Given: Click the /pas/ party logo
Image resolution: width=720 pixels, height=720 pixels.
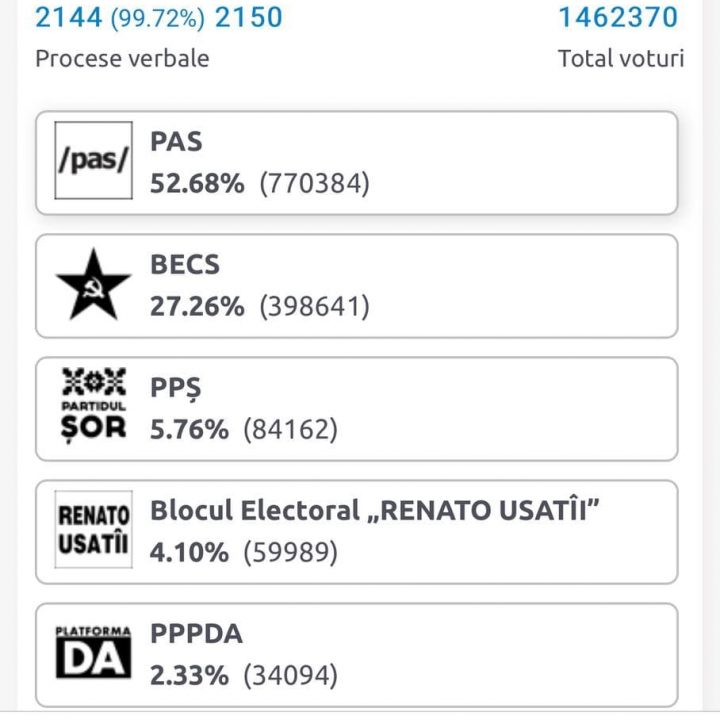Looking at the screenshot, I should point(93,162).
